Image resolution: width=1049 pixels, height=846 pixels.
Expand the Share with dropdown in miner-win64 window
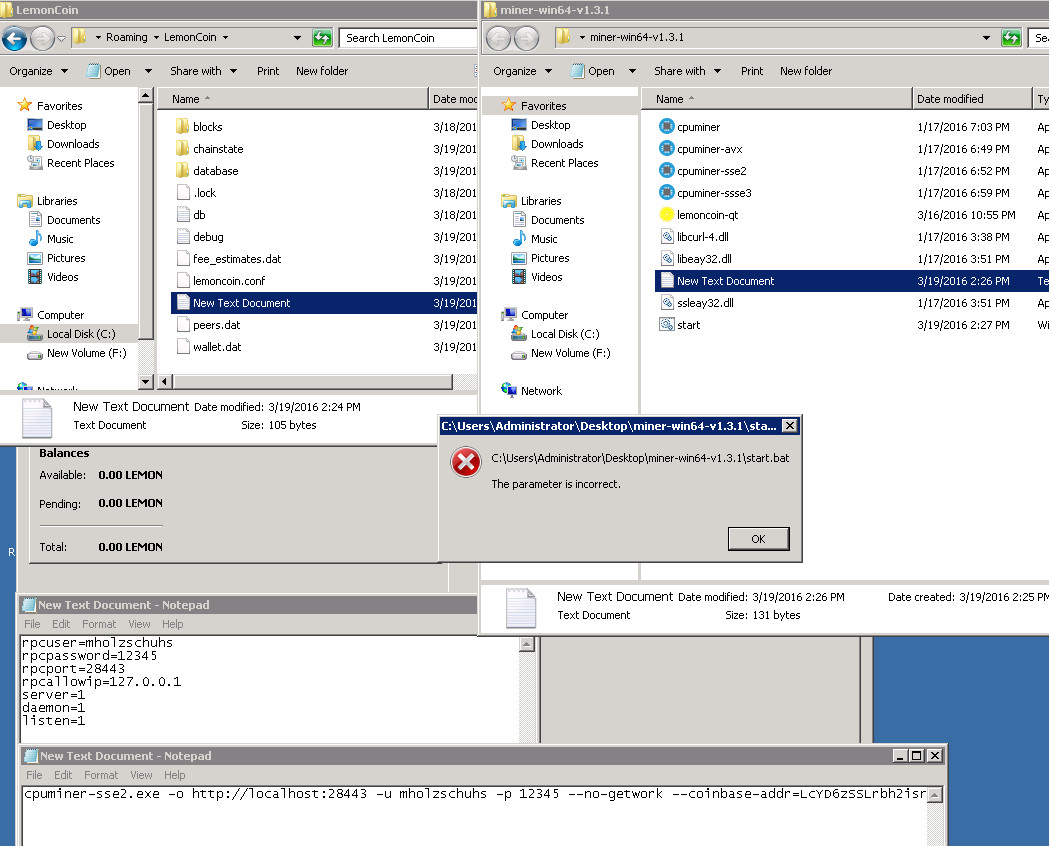coord(687,71)
